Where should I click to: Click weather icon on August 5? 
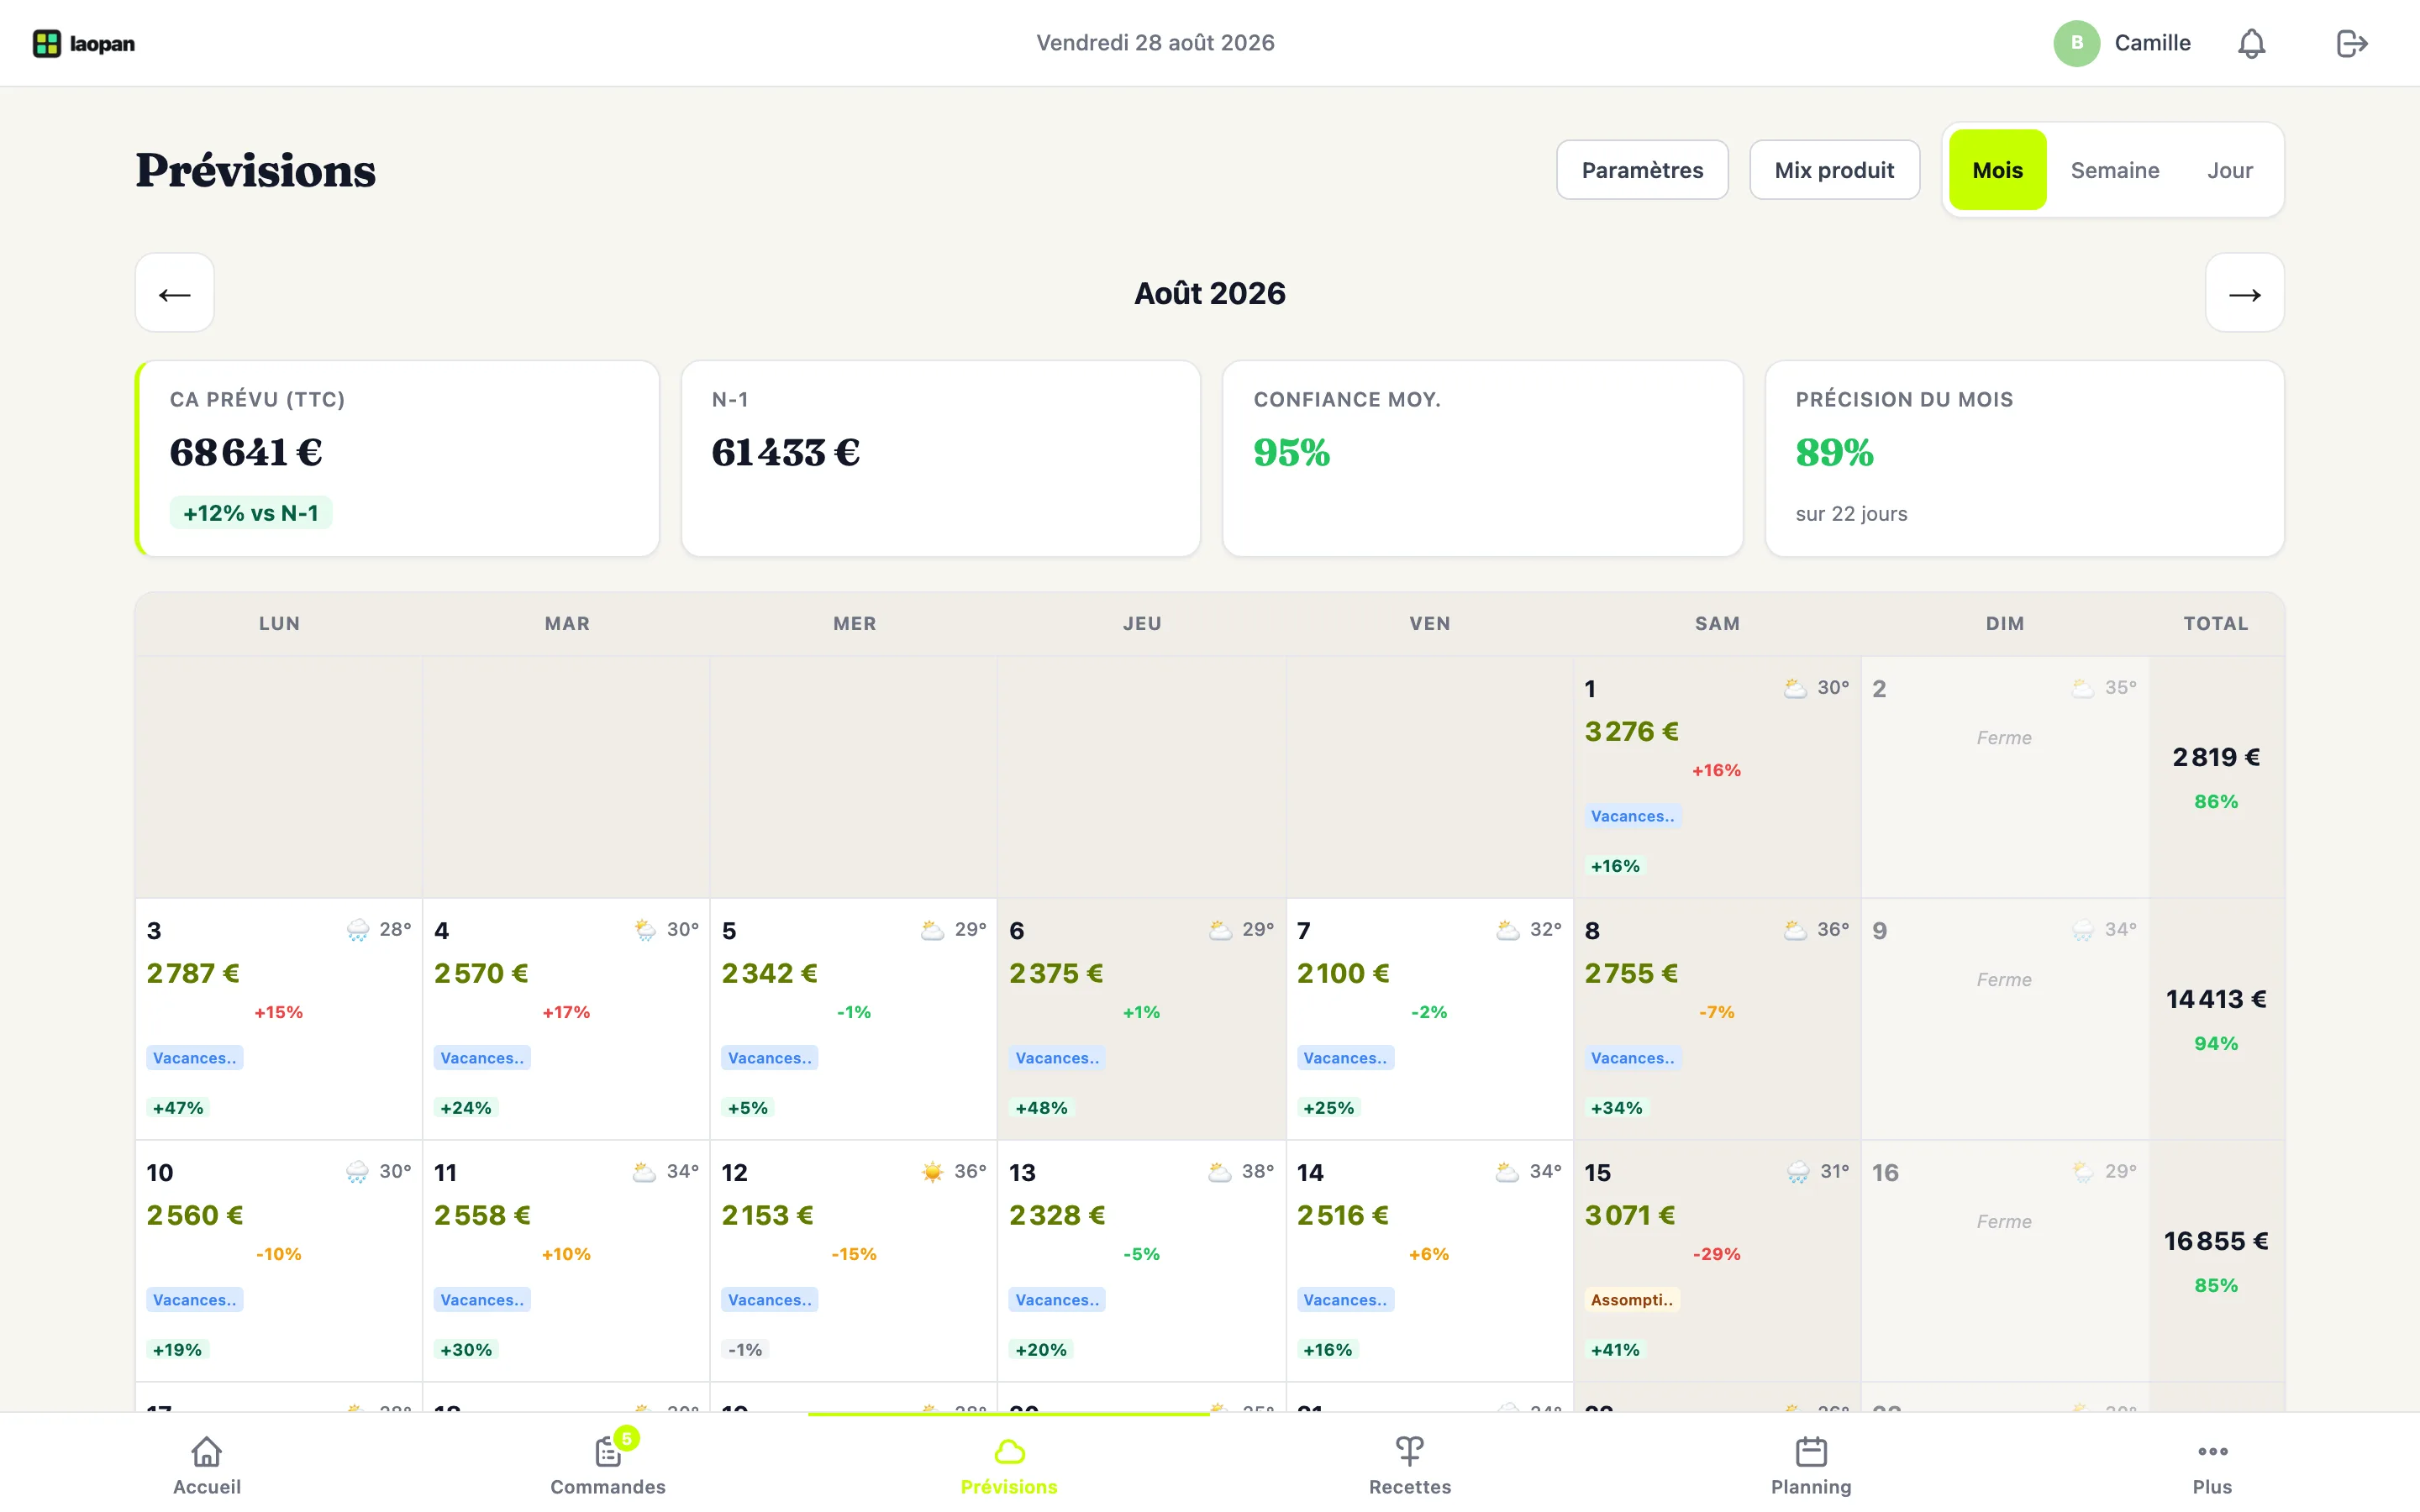(933, 930)
